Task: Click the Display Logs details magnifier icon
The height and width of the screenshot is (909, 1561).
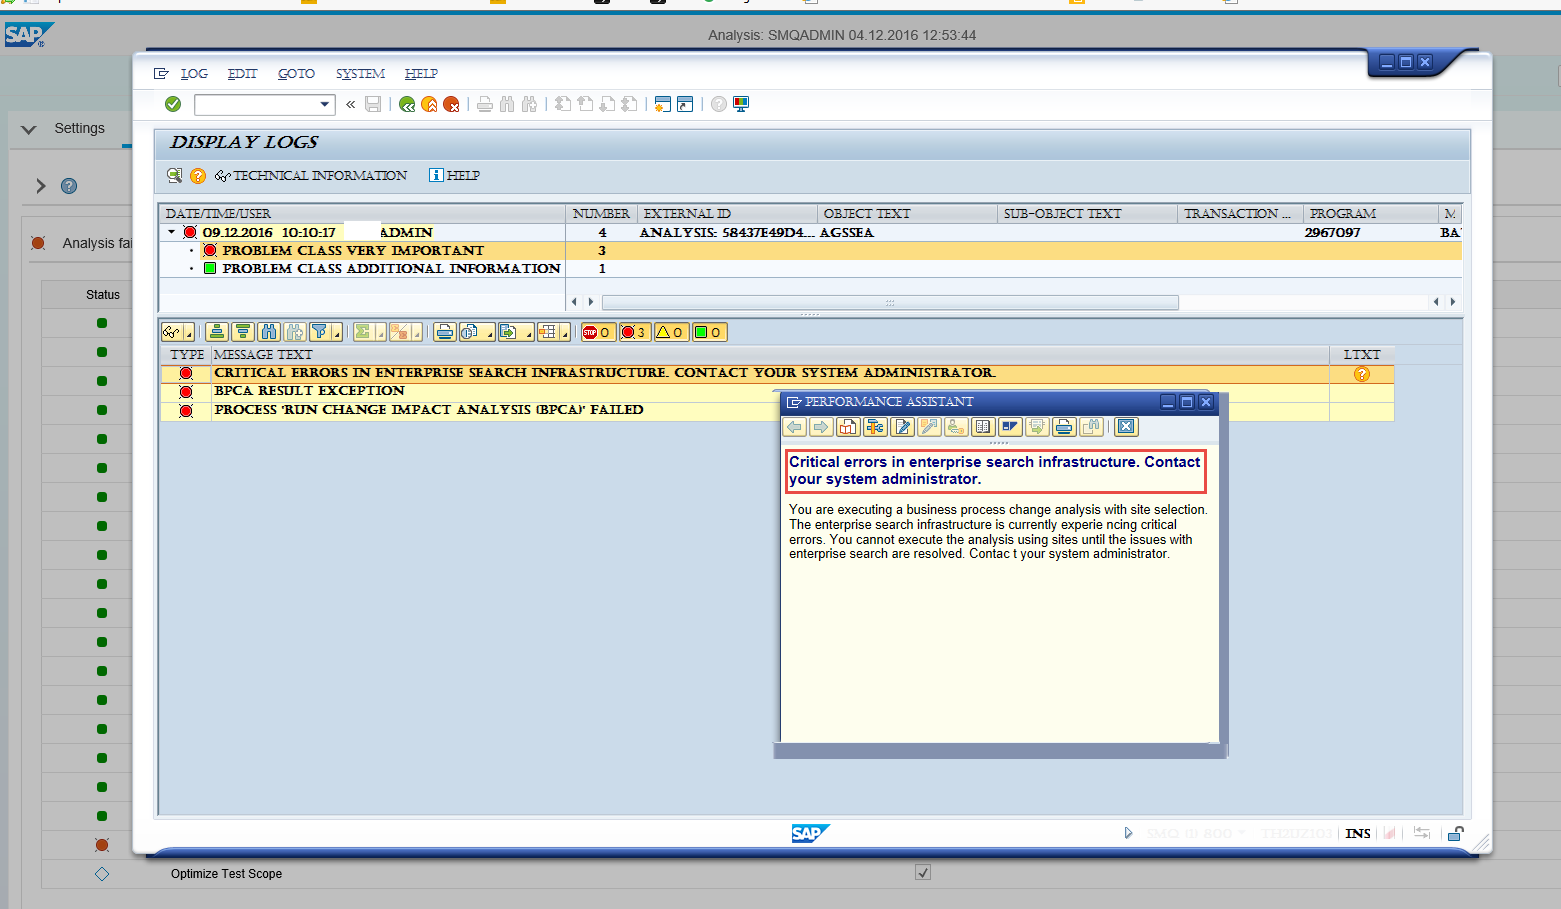Action: pos(175,176)
